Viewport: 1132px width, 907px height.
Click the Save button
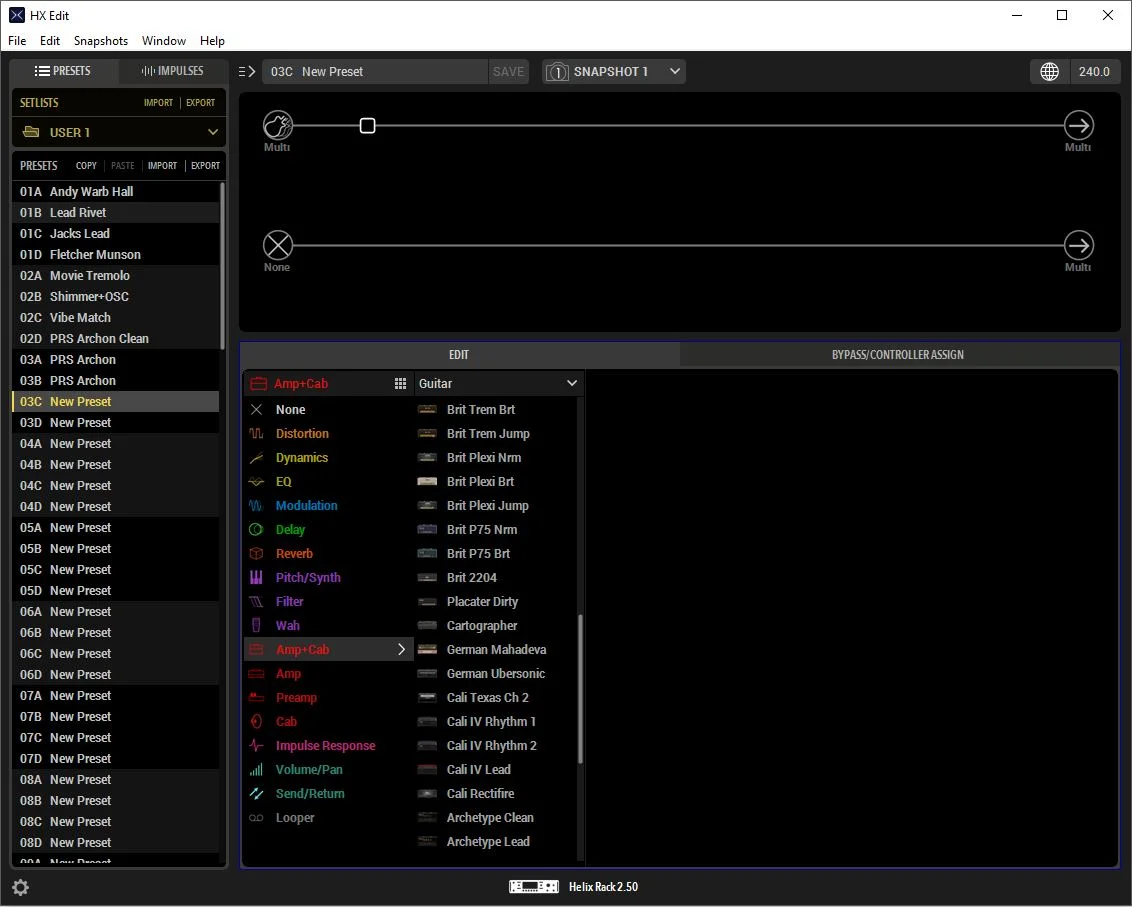tap(508, 71)
